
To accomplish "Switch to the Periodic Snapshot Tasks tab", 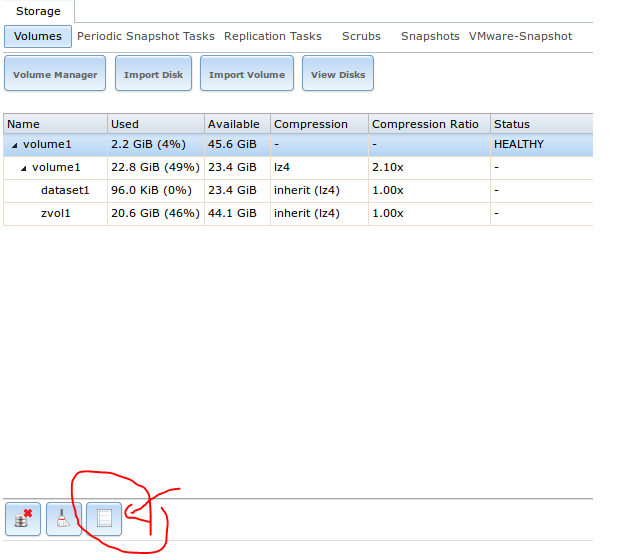I will (x=145, y=36).
